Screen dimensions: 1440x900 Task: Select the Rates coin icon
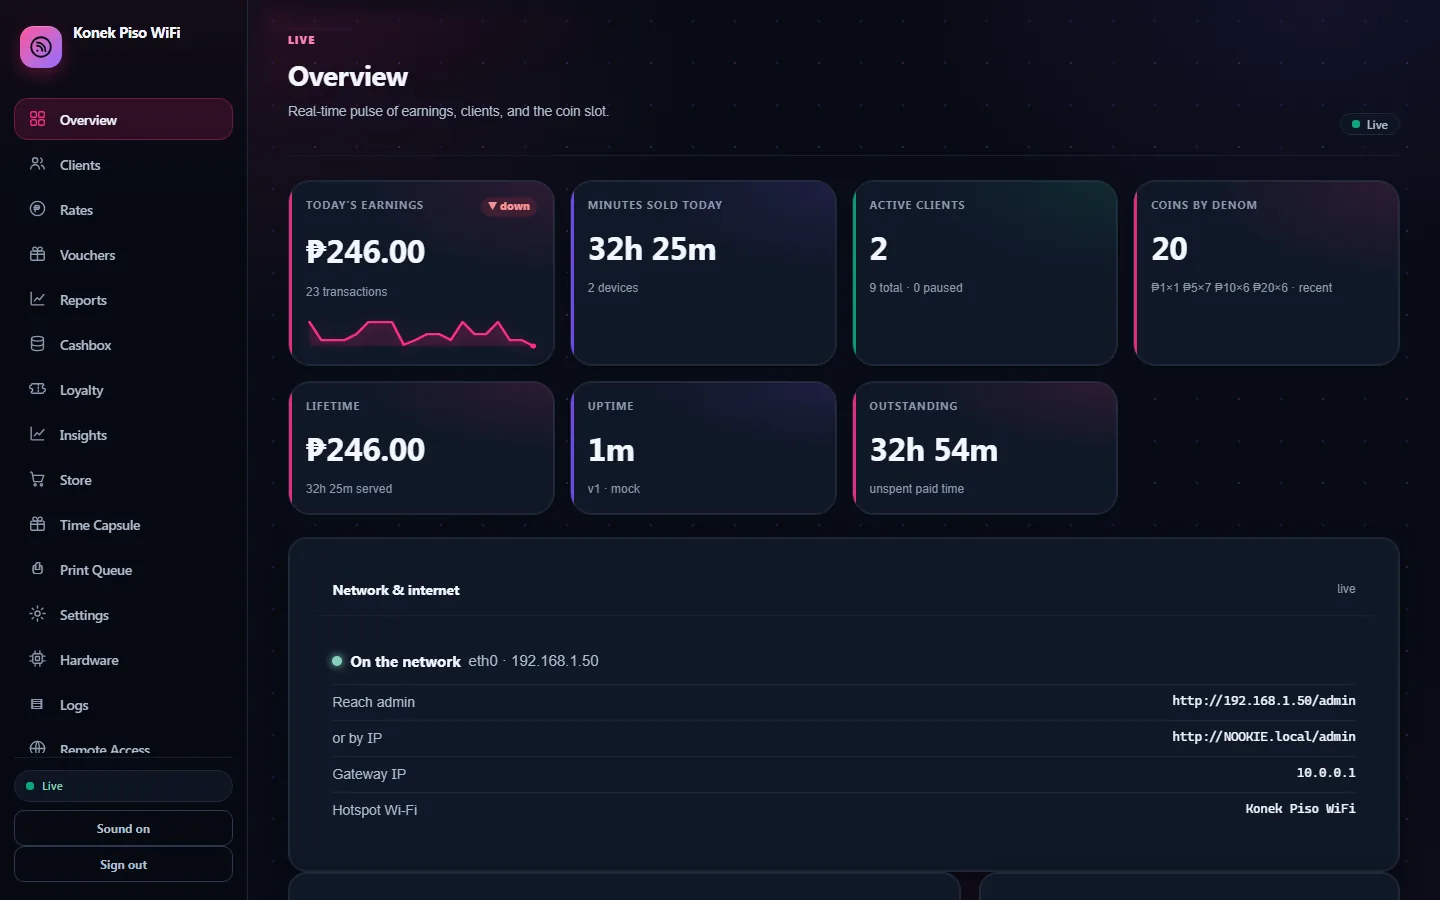tap(38, 209)
